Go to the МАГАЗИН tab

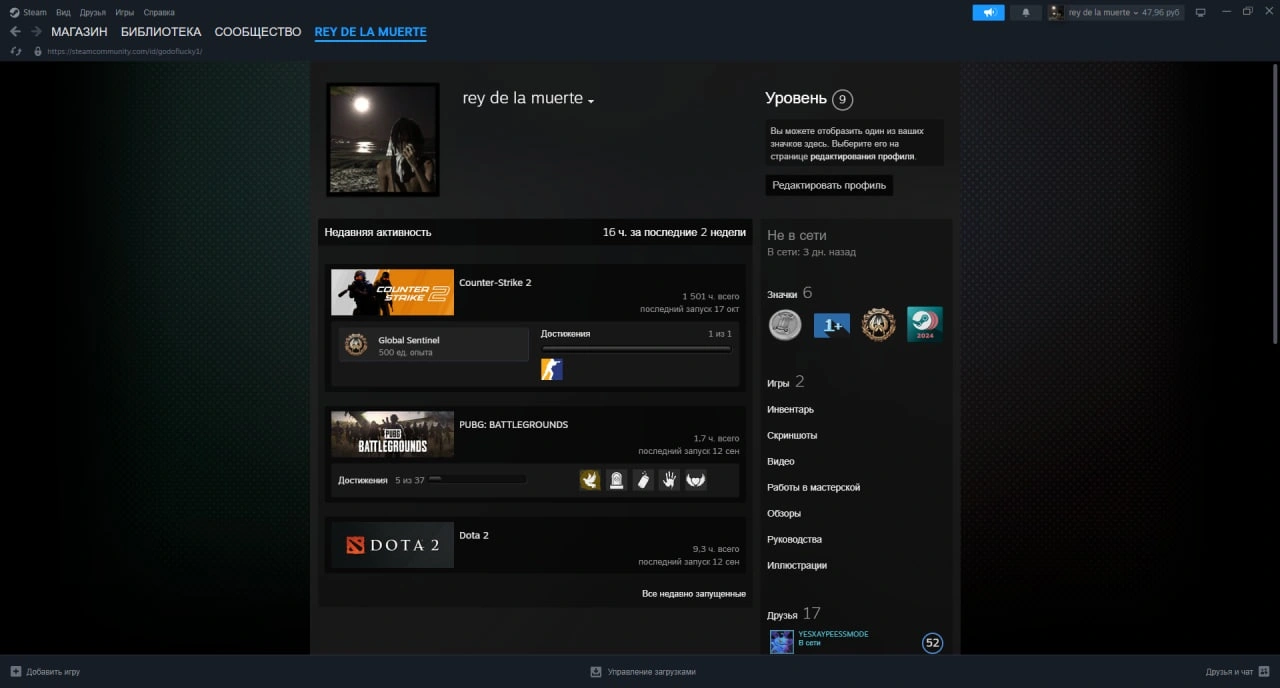tap(79, 32)
